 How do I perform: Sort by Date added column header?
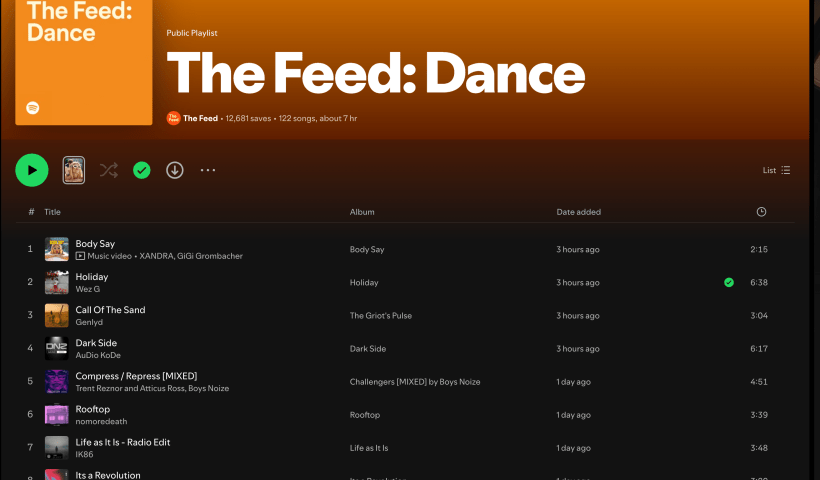click(x=579, y=212)
